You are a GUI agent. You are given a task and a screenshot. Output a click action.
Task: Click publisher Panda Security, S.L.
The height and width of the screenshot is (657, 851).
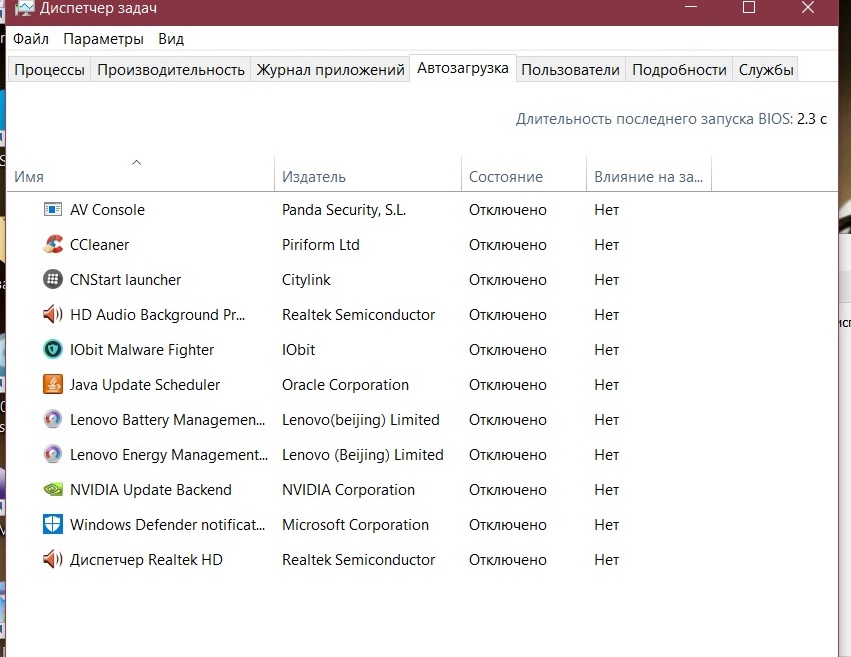point(344,210)
